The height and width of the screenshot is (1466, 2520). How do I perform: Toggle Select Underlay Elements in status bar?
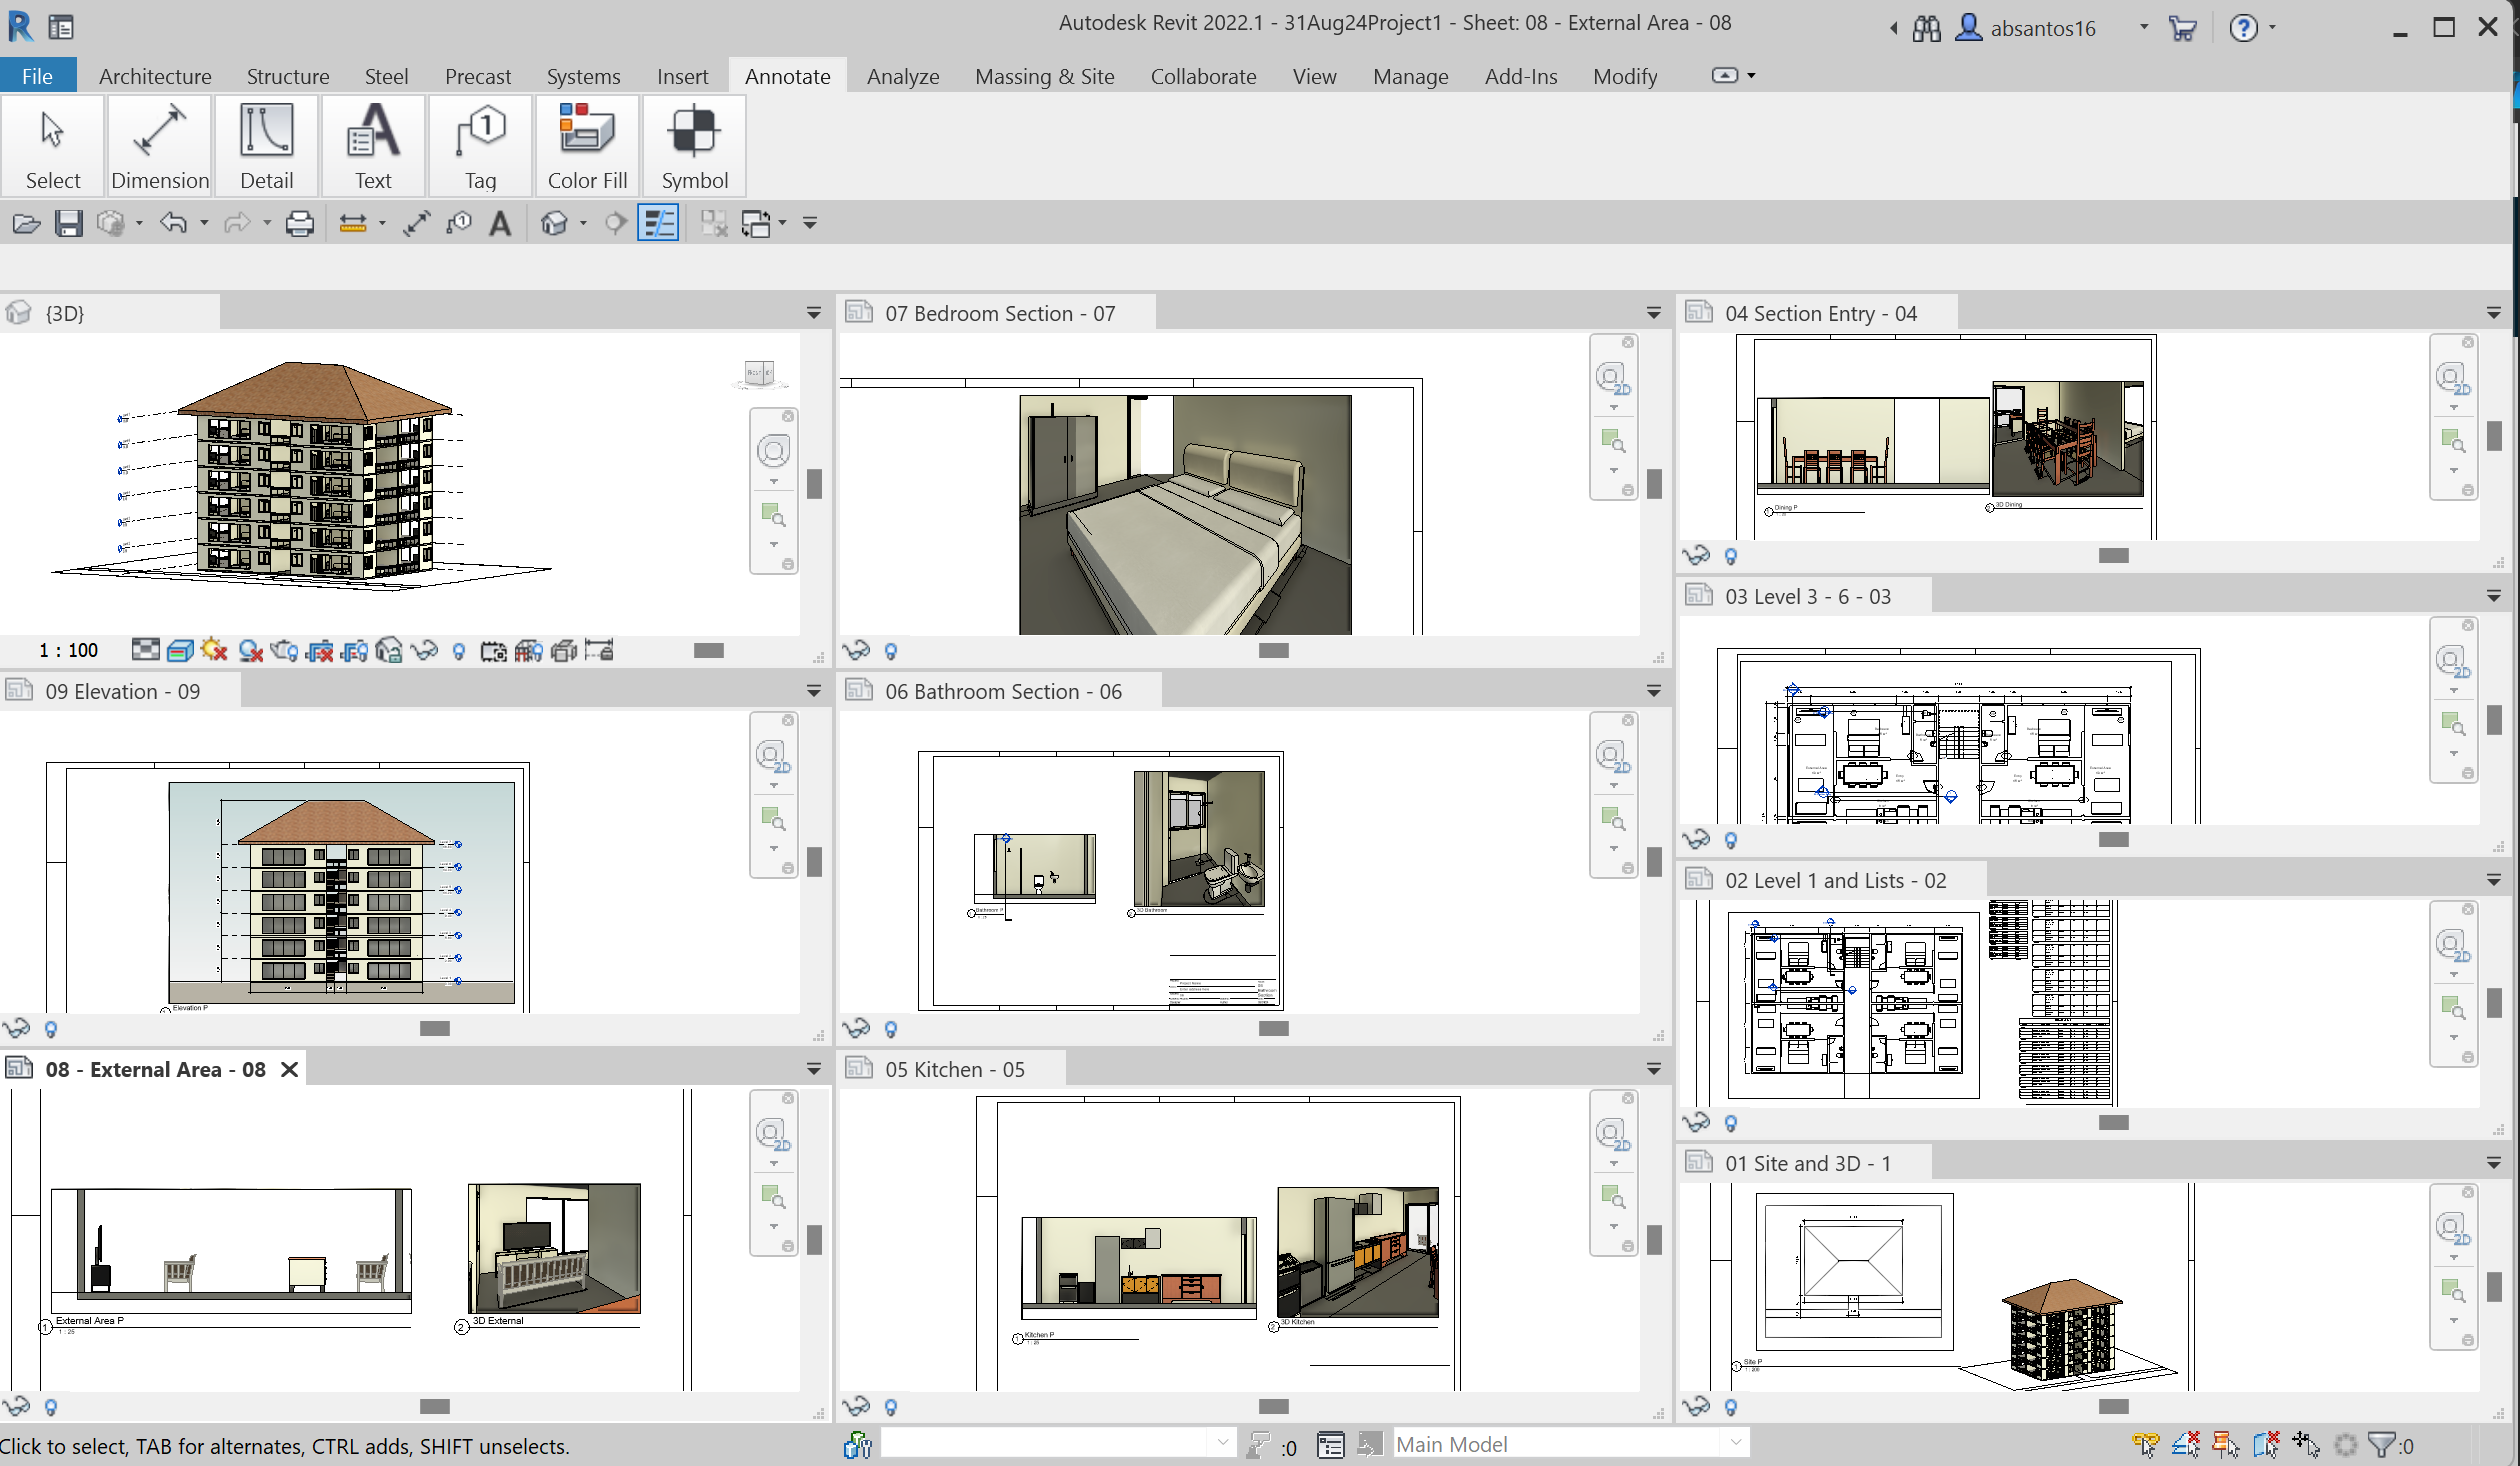click(x=2186, y=1445)
